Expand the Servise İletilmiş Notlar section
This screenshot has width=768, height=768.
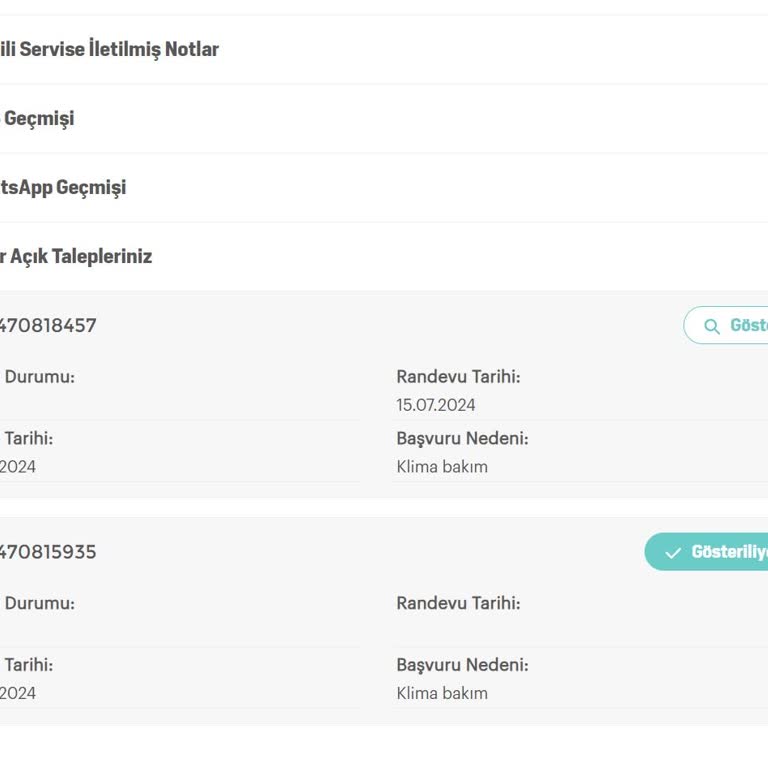pos(109,49)
